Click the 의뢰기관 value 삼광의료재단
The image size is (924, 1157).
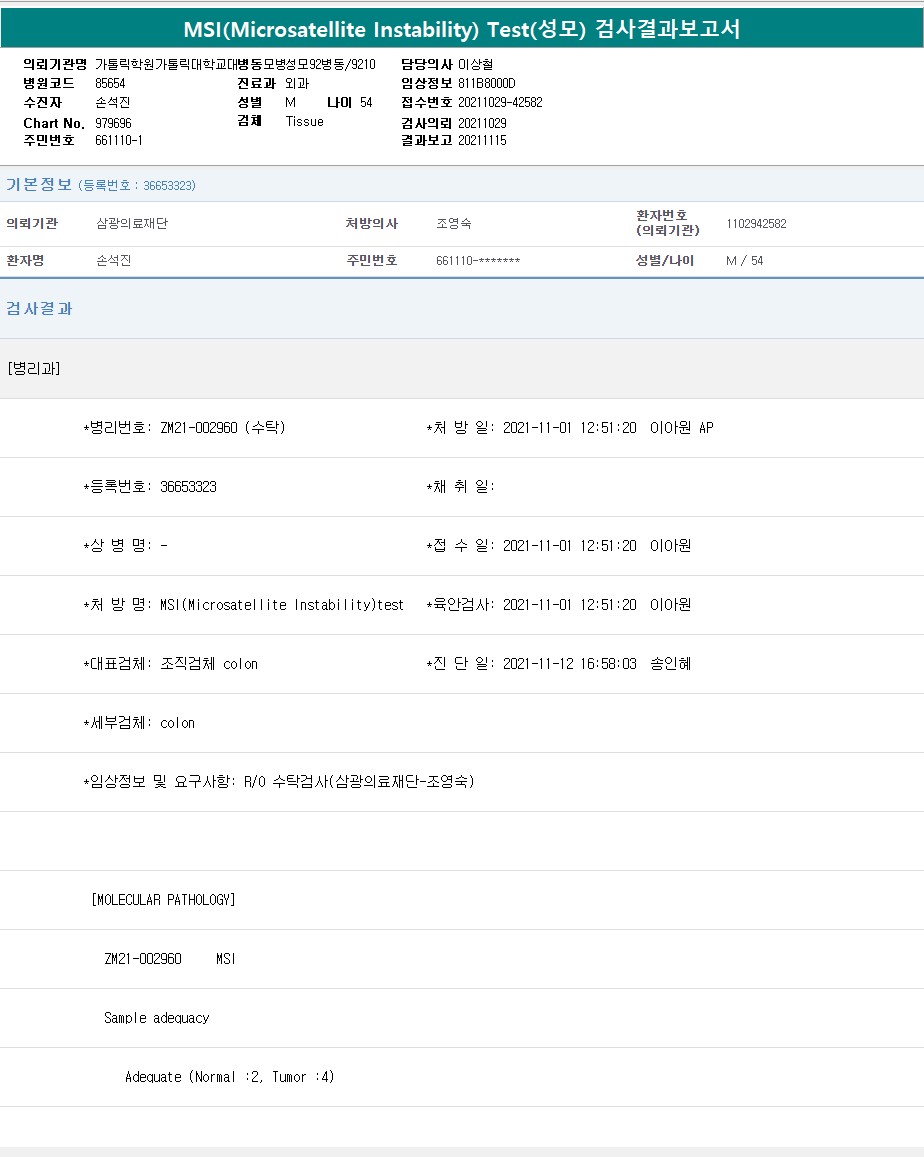click(x=131, y=224)
